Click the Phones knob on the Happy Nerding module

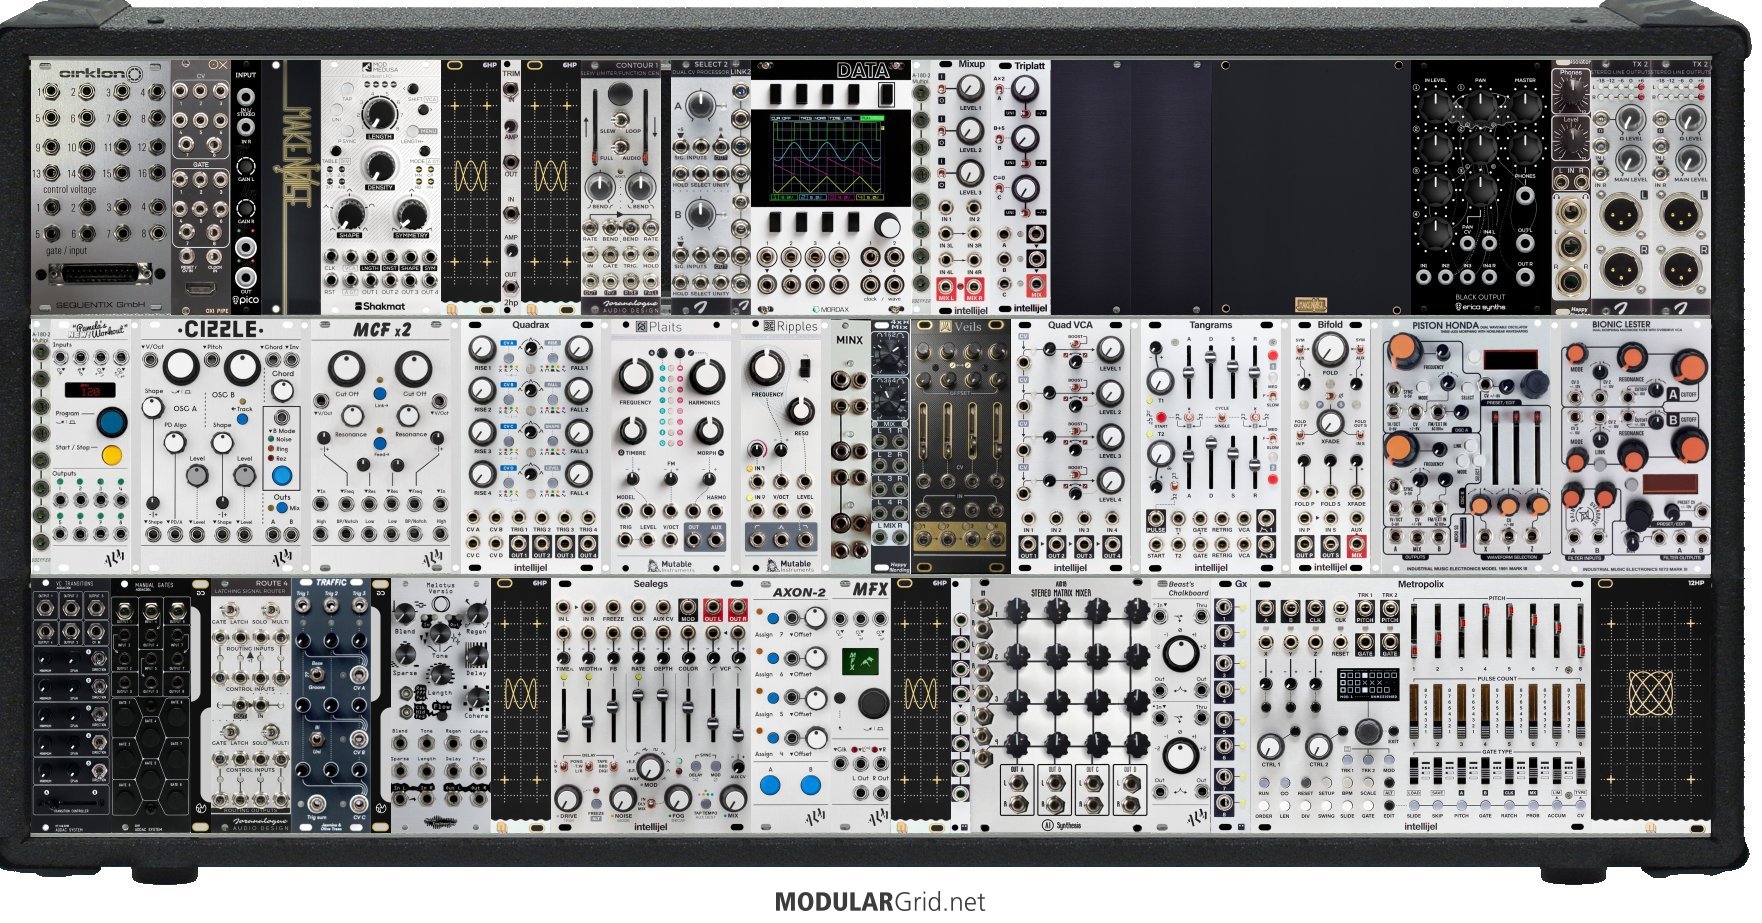1570,93
